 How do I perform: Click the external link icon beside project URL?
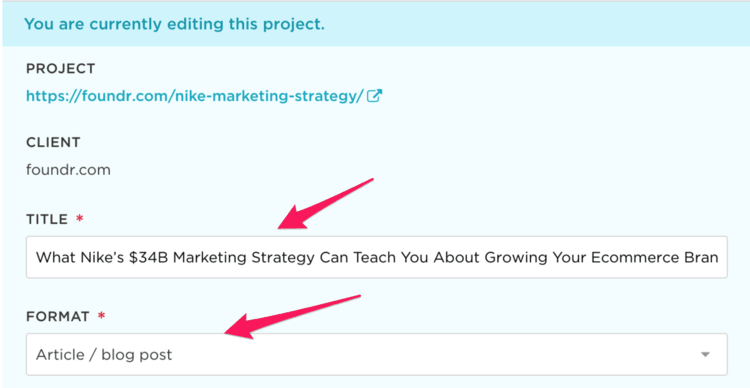[375, 96]
